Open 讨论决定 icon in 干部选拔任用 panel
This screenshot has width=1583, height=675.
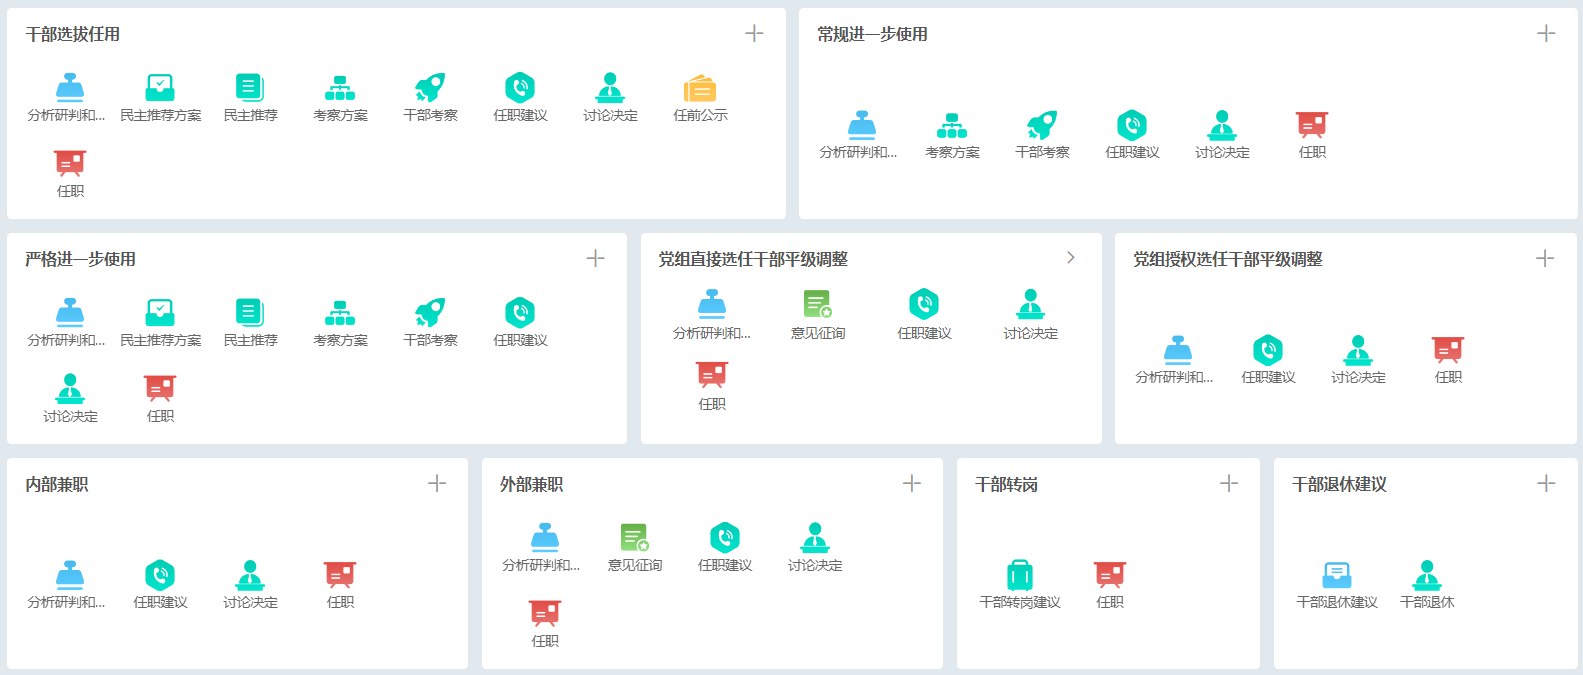610,88
